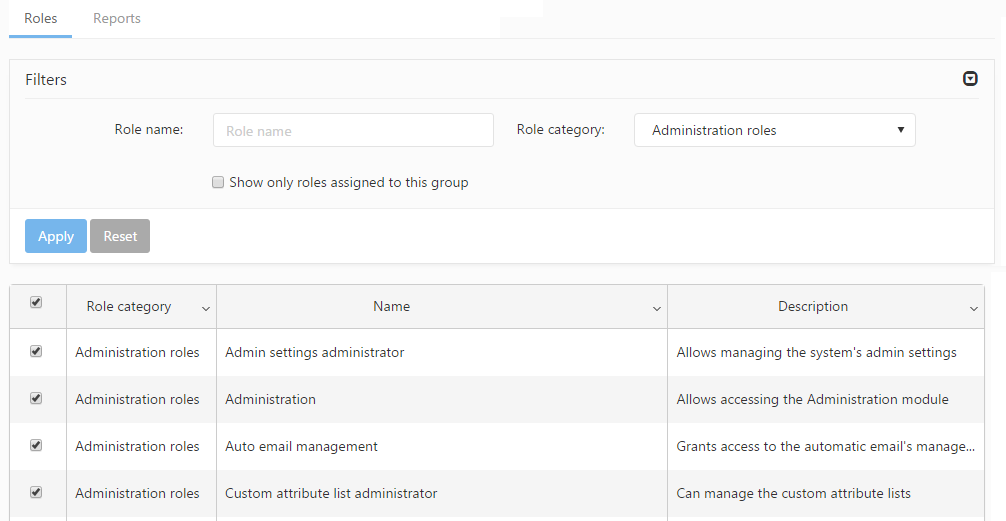Select the Custom attribute list administrator row

click(331, 493)
